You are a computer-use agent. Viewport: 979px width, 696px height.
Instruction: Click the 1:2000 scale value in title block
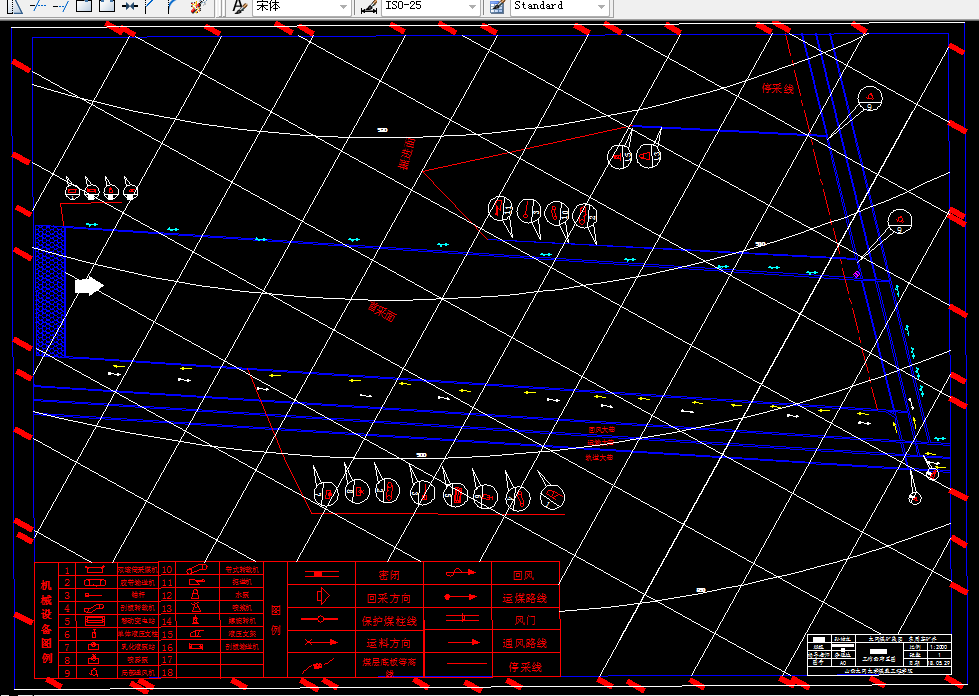(x=938, y=647)
